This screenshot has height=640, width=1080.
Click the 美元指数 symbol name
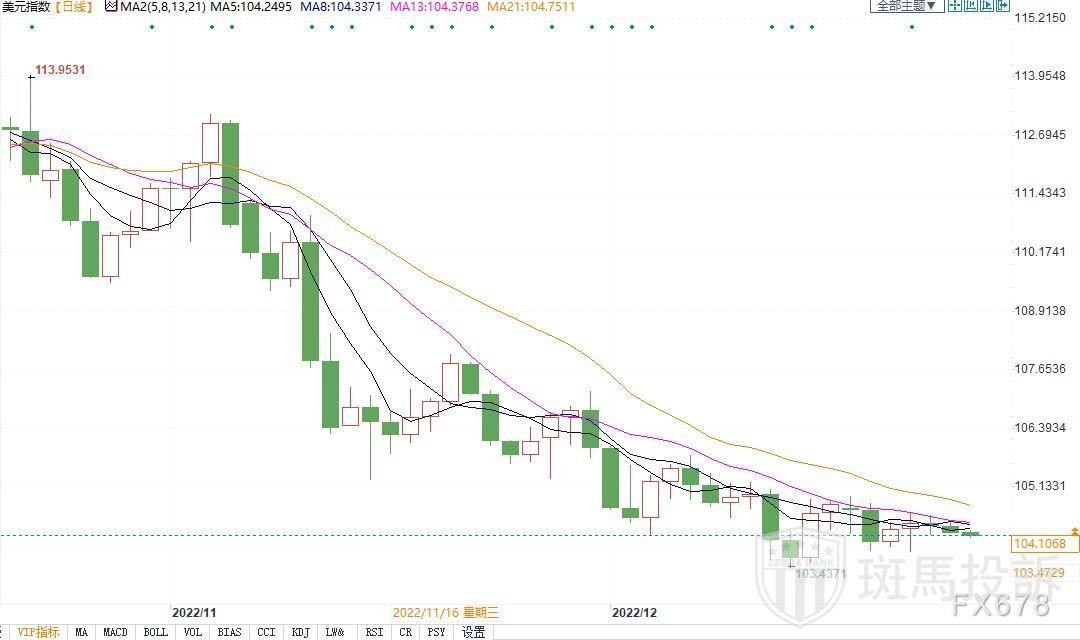(26, 7)
